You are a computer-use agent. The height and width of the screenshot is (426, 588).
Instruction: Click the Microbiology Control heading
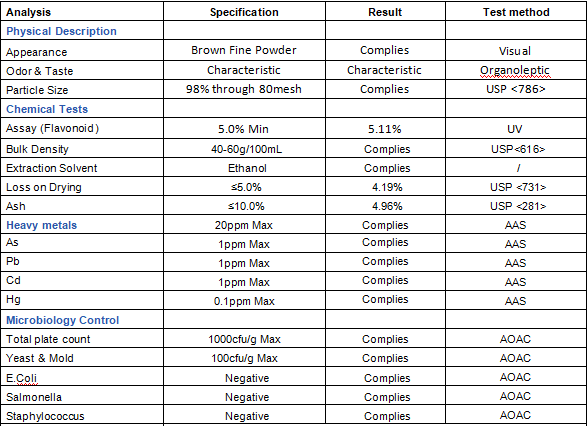pyautogui.click(x=63, y=320)
